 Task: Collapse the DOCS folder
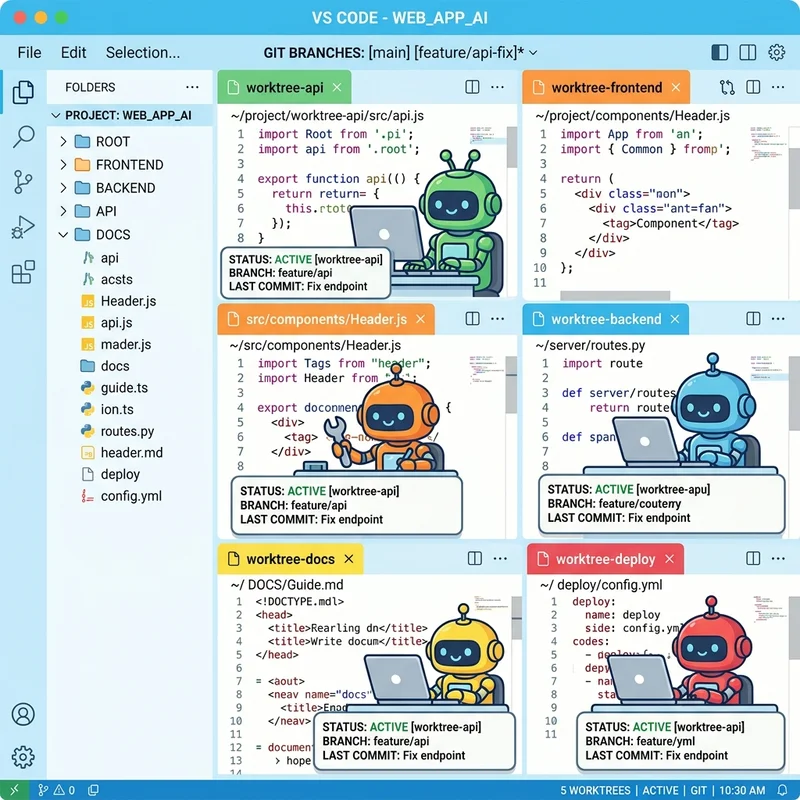[x=63, y=235]
